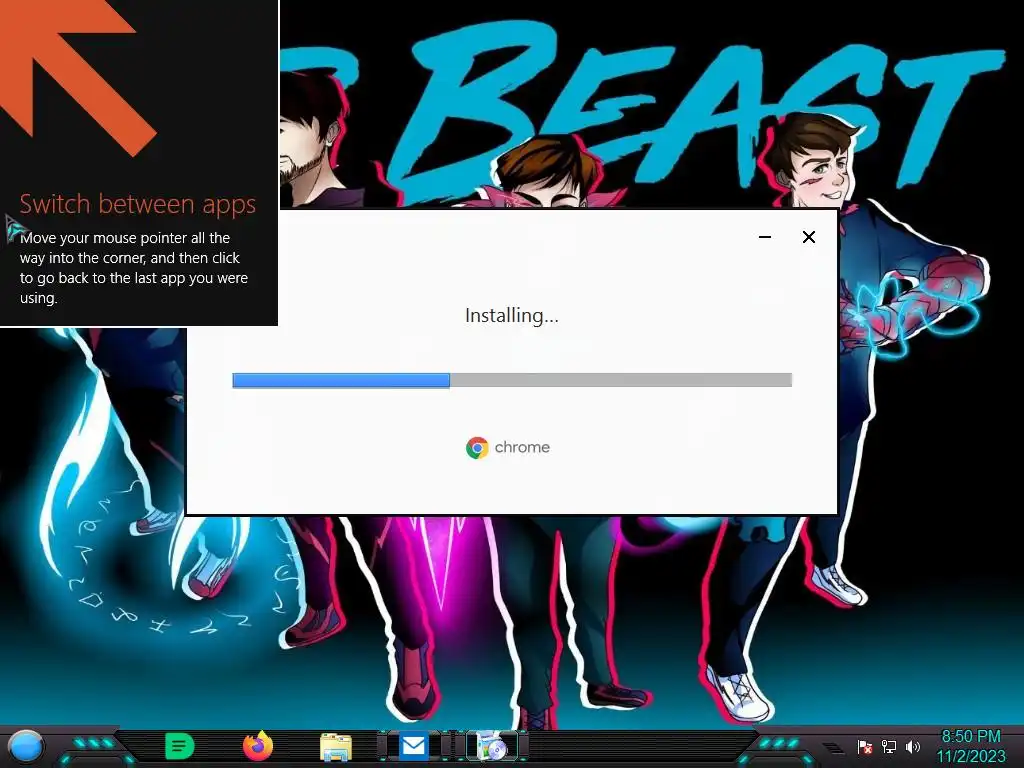Open network status icon in tray
The image size is (1024, 768).
coord(889,746)
